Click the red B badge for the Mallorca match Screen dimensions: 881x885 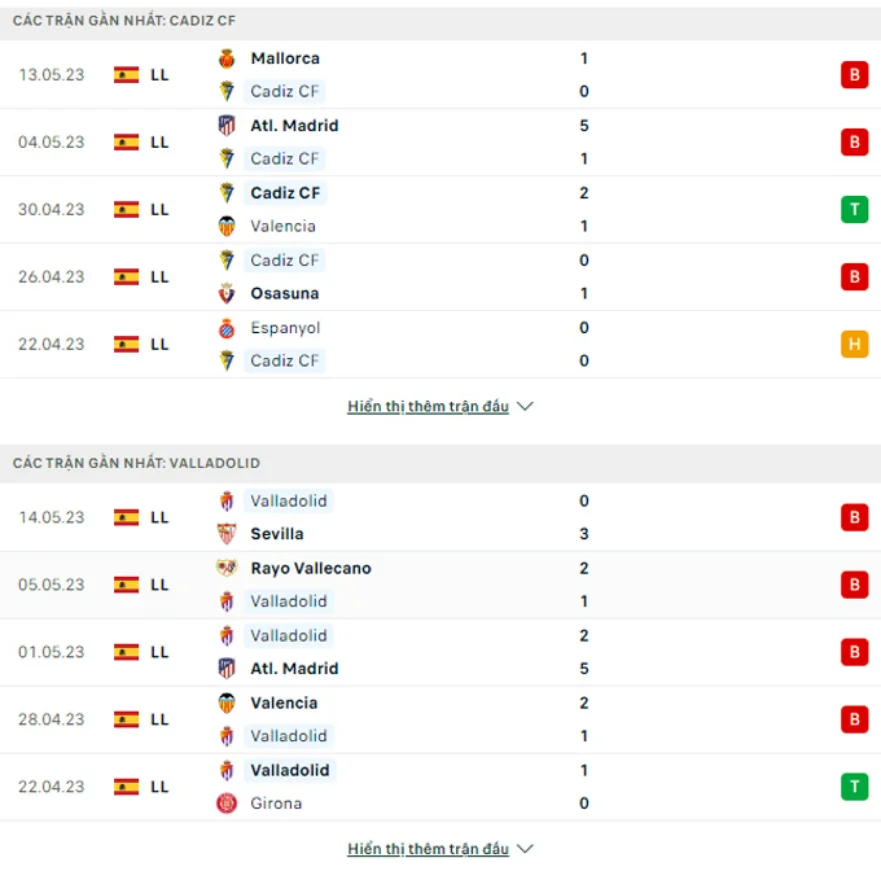point(855,74)
